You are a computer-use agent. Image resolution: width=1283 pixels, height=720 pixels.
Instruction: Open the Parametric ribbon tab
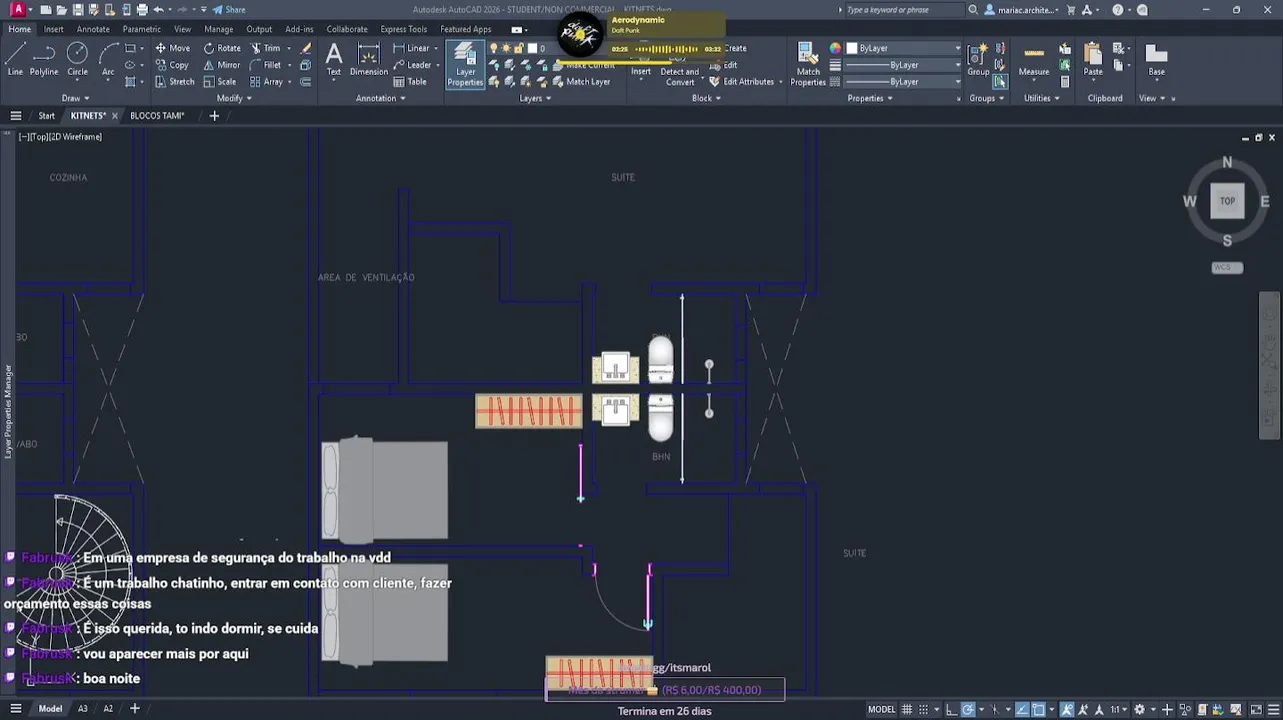[x=142, y=29]
